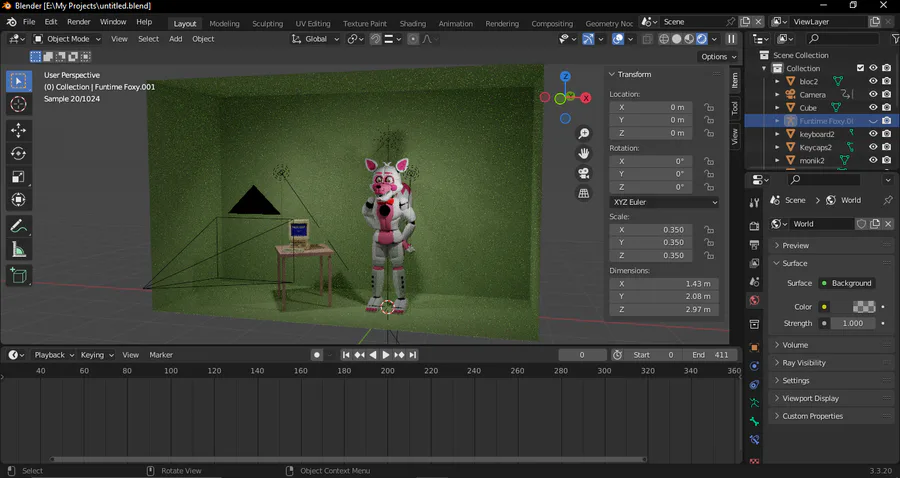The height and width of the screenshot is (478, 900).
Task: Select the Cursor tool
Action: 18,104
